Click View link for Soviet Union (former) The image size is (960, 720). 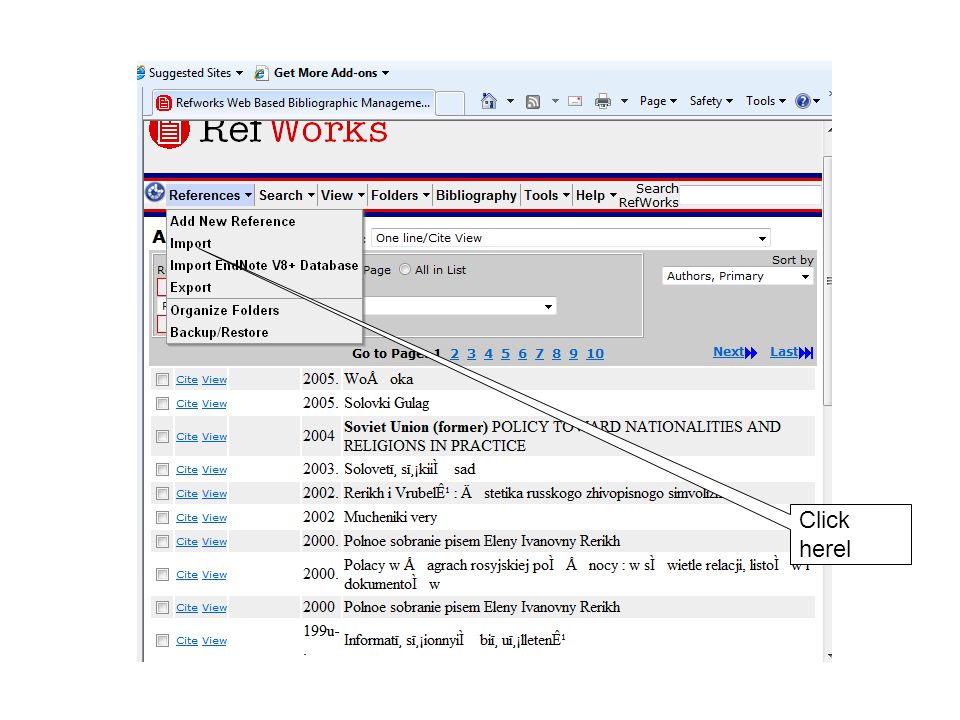click(214, 437)
